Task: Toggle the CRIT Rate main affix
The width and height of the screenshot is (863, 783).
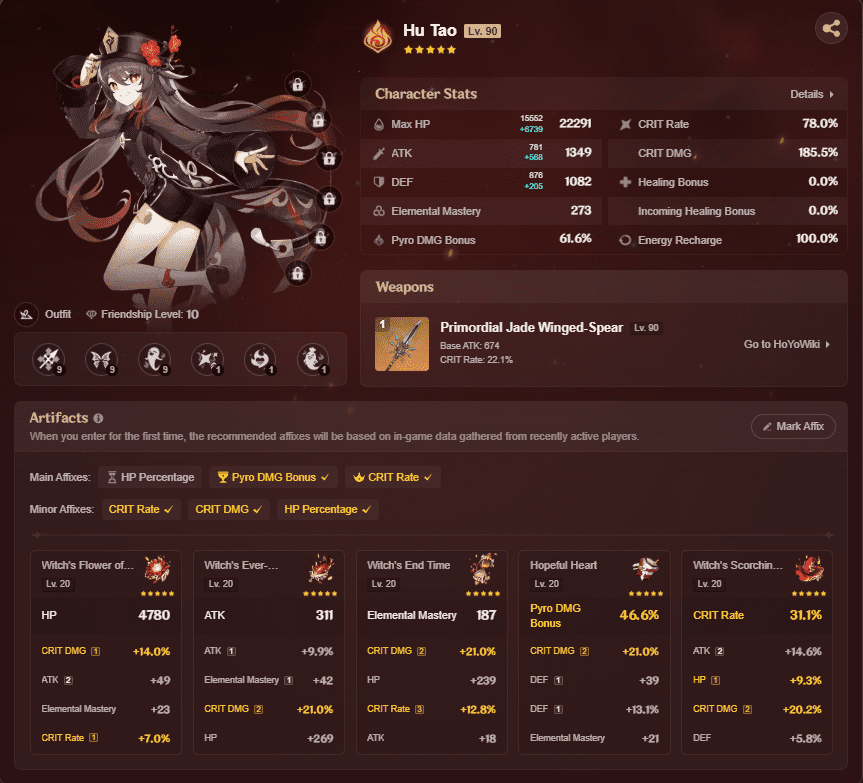Action: [392, 477]
